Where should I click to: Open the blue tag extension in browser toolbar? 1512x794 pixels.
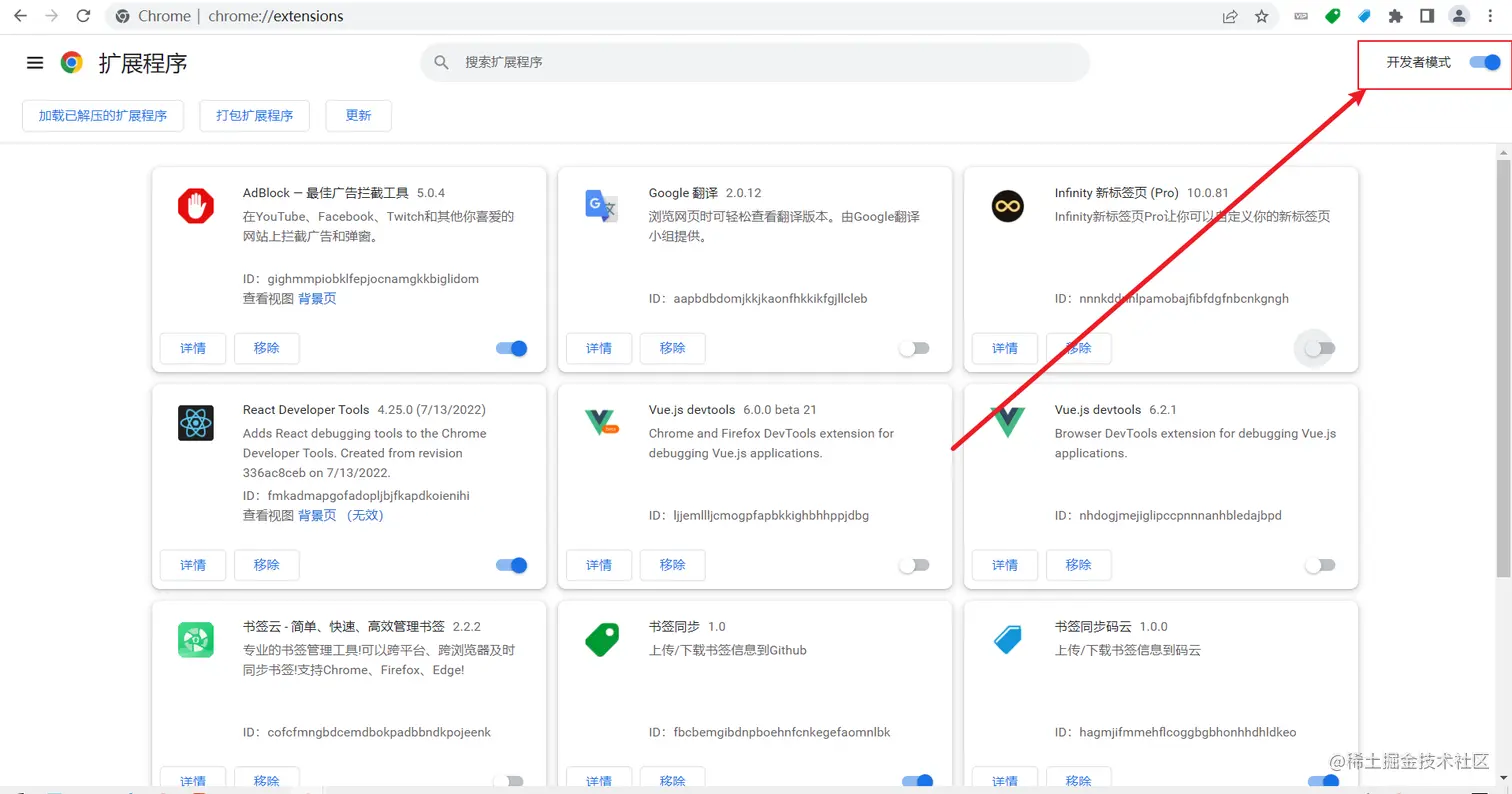[x=1364, y=16]
